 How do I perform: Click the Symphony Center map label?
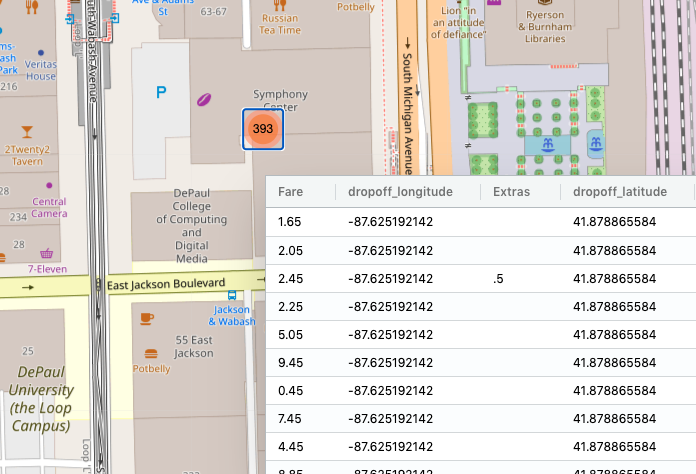pyautogui.click(x=280, y=100)
